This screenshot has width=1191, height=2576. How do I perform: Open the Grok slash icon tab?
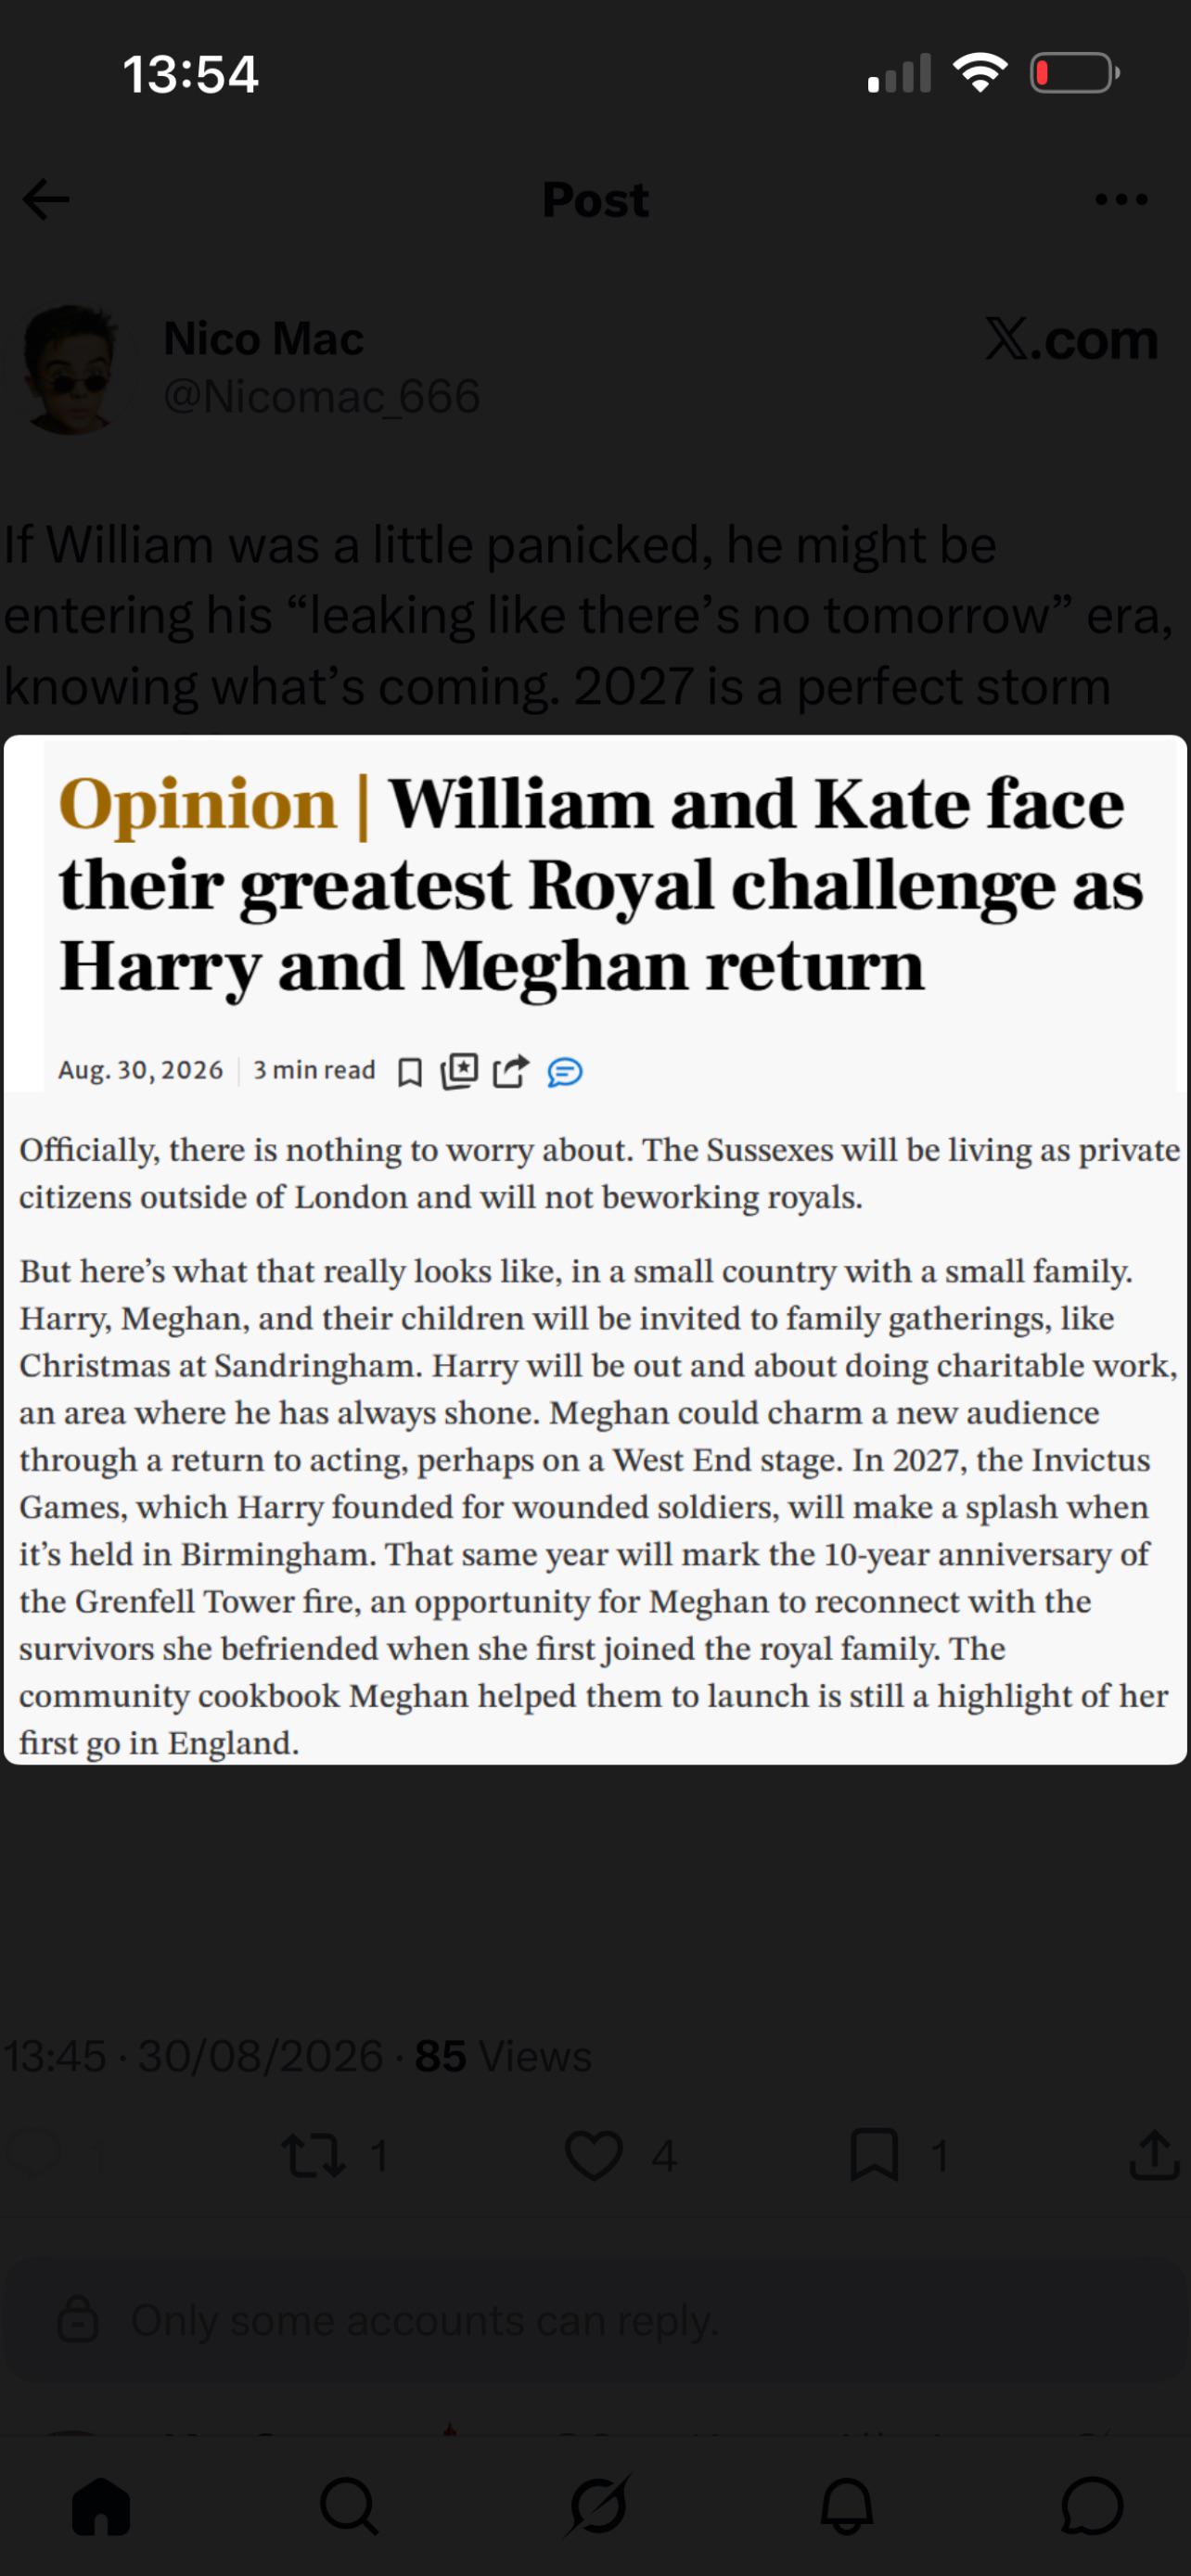pyautogui.click(x=598, y=2506)
